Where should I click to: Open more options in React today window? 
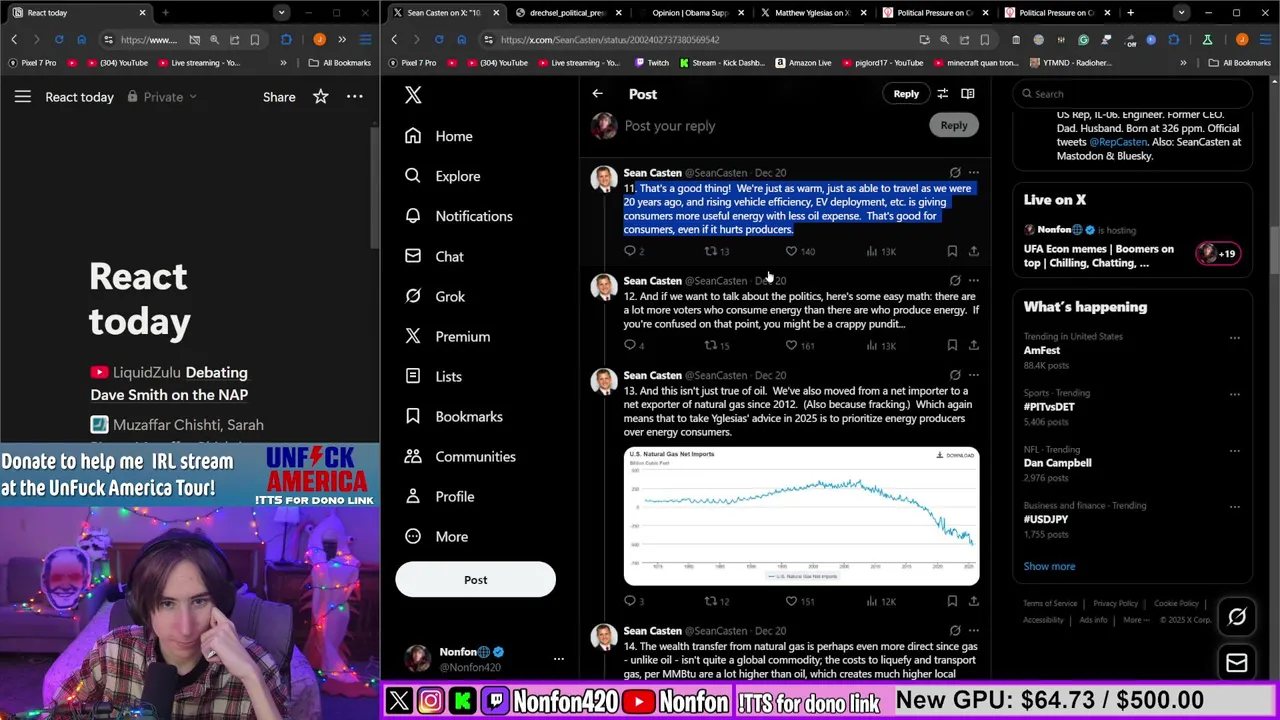pos(354,97)
